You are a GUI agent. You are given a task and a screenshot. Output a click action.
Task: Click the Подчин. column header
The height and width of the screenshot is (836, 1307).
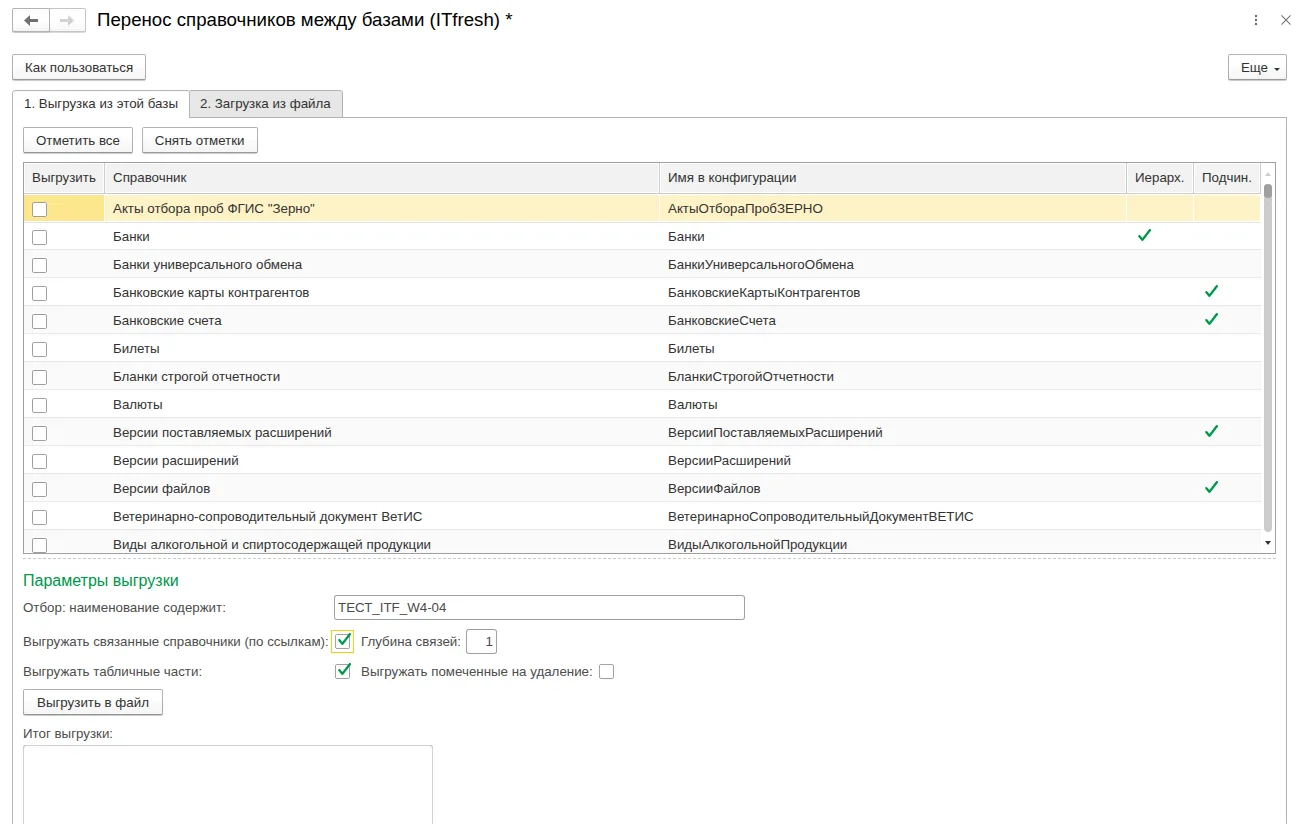pyautogui.click(x=1227, y=177)
